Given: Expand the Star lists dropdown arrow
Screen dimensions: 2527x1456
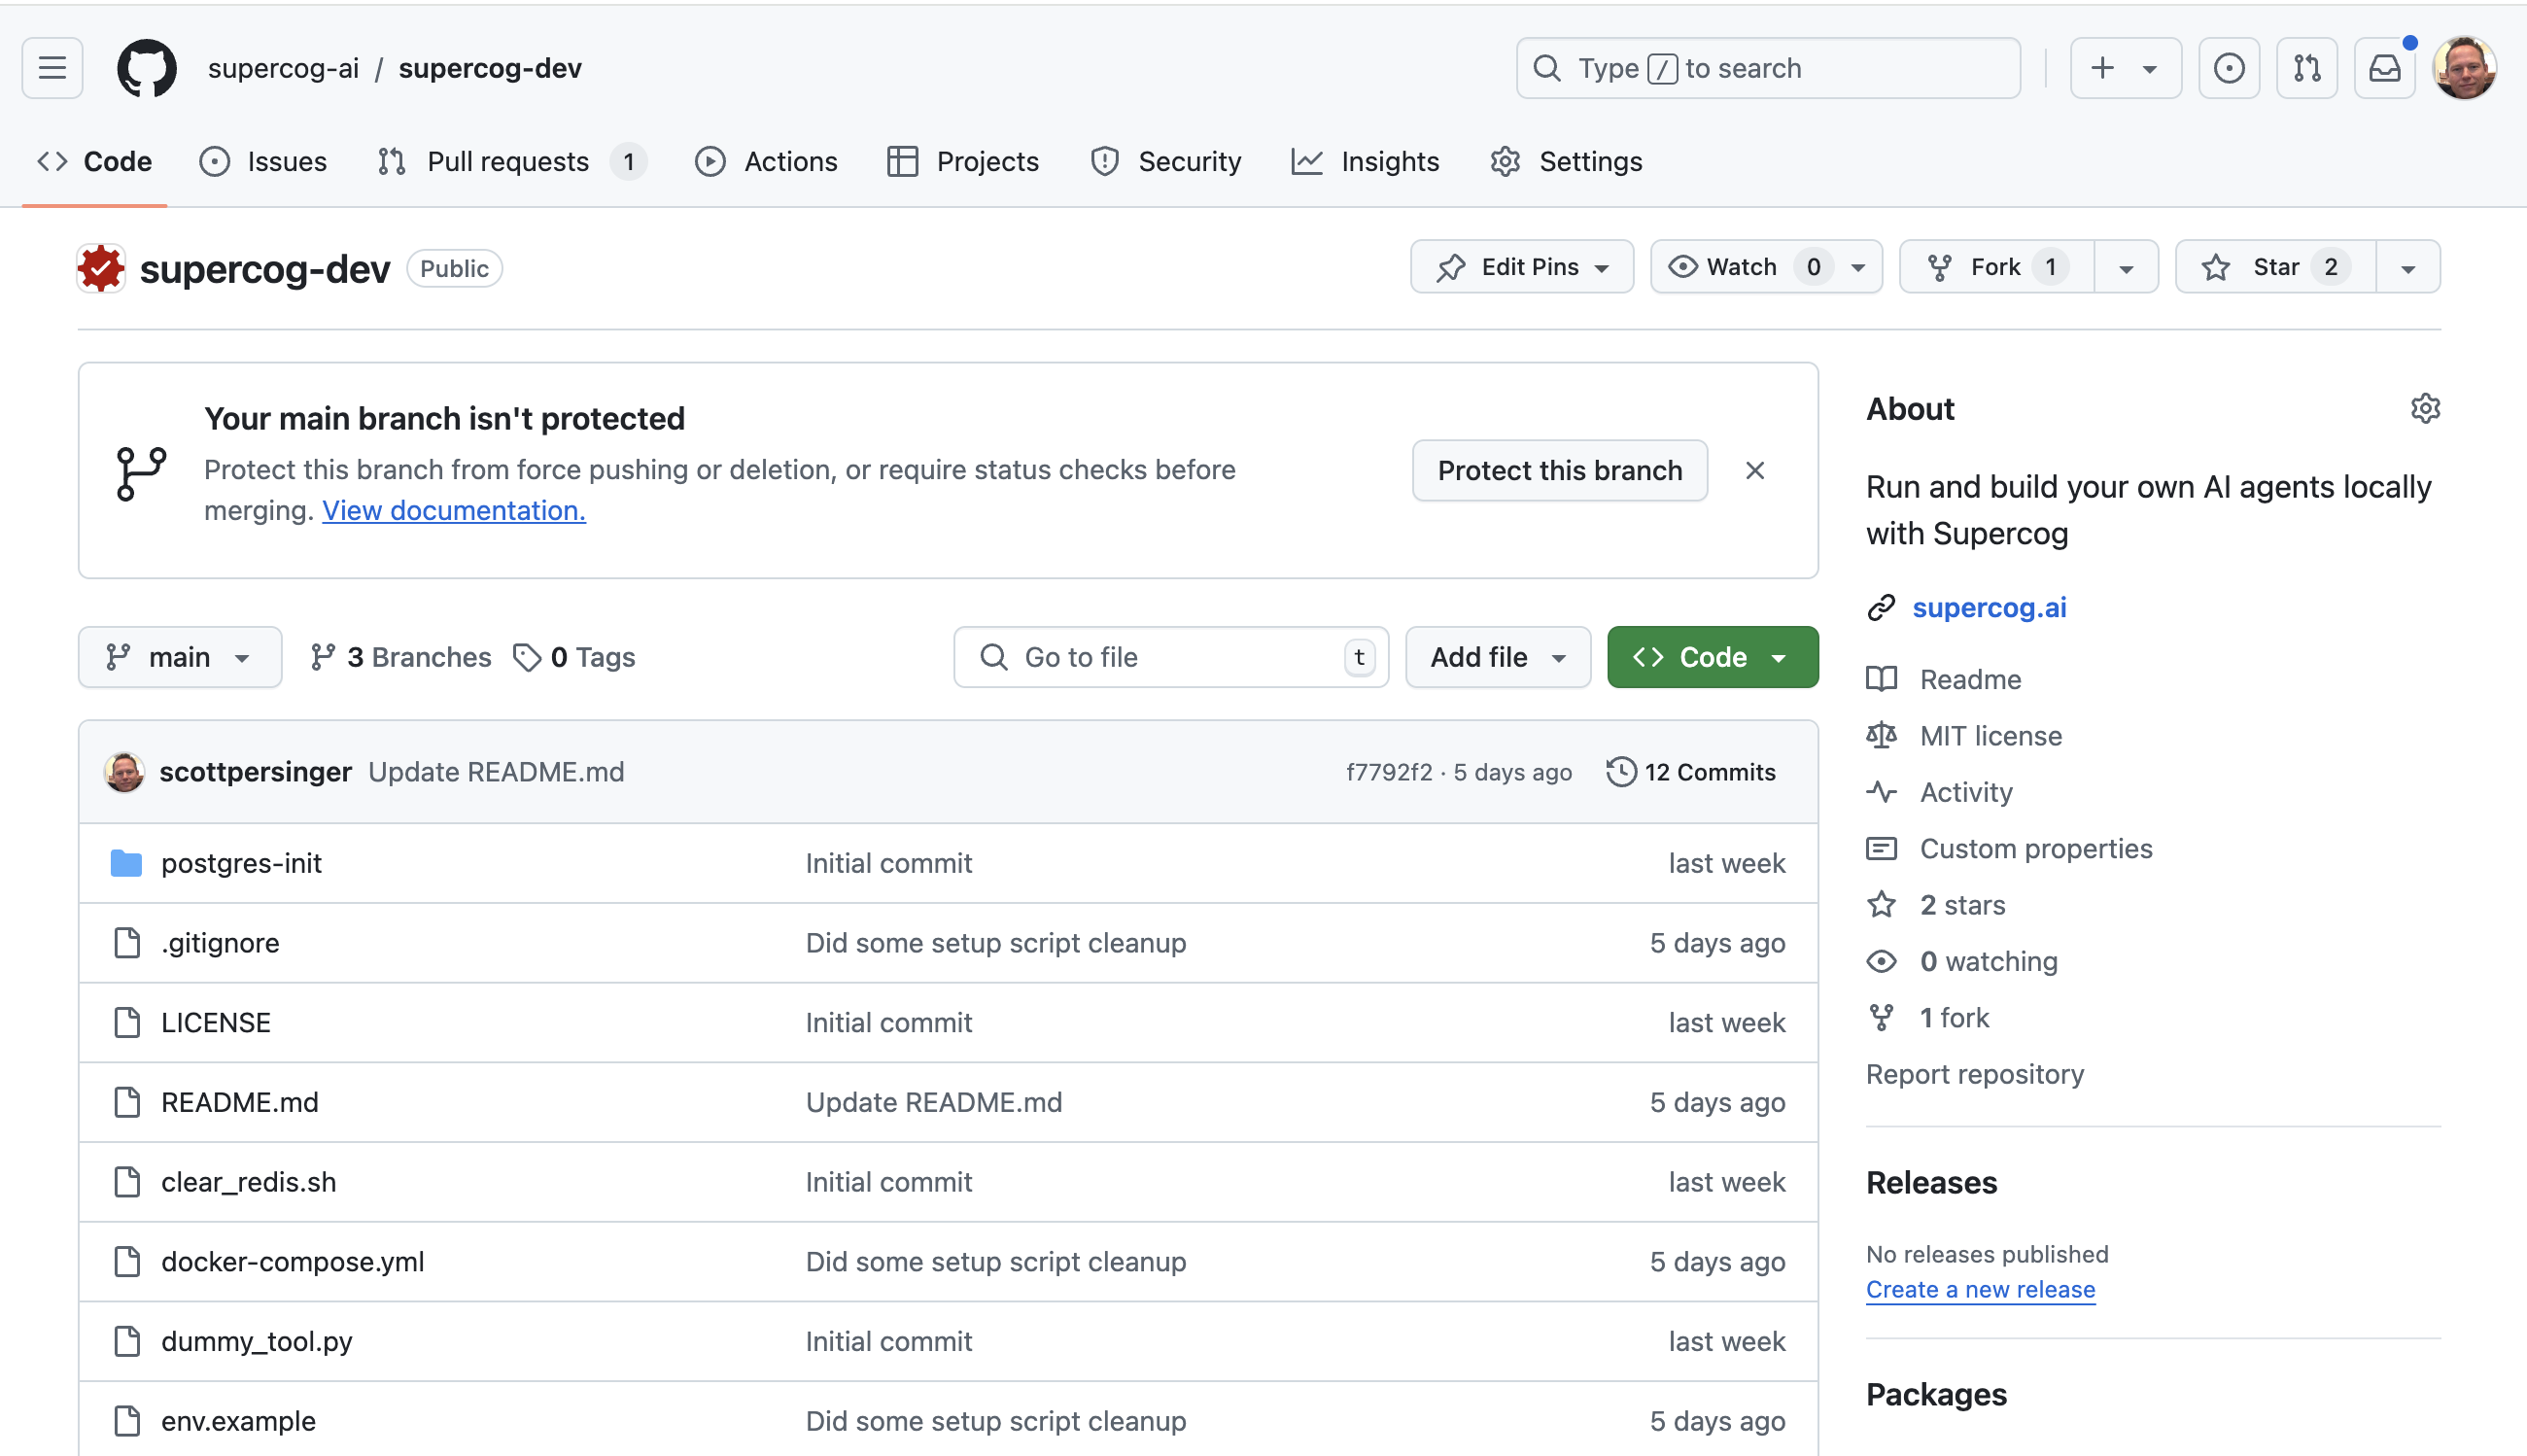Looking at the screenshot, I should point(2407,268).
